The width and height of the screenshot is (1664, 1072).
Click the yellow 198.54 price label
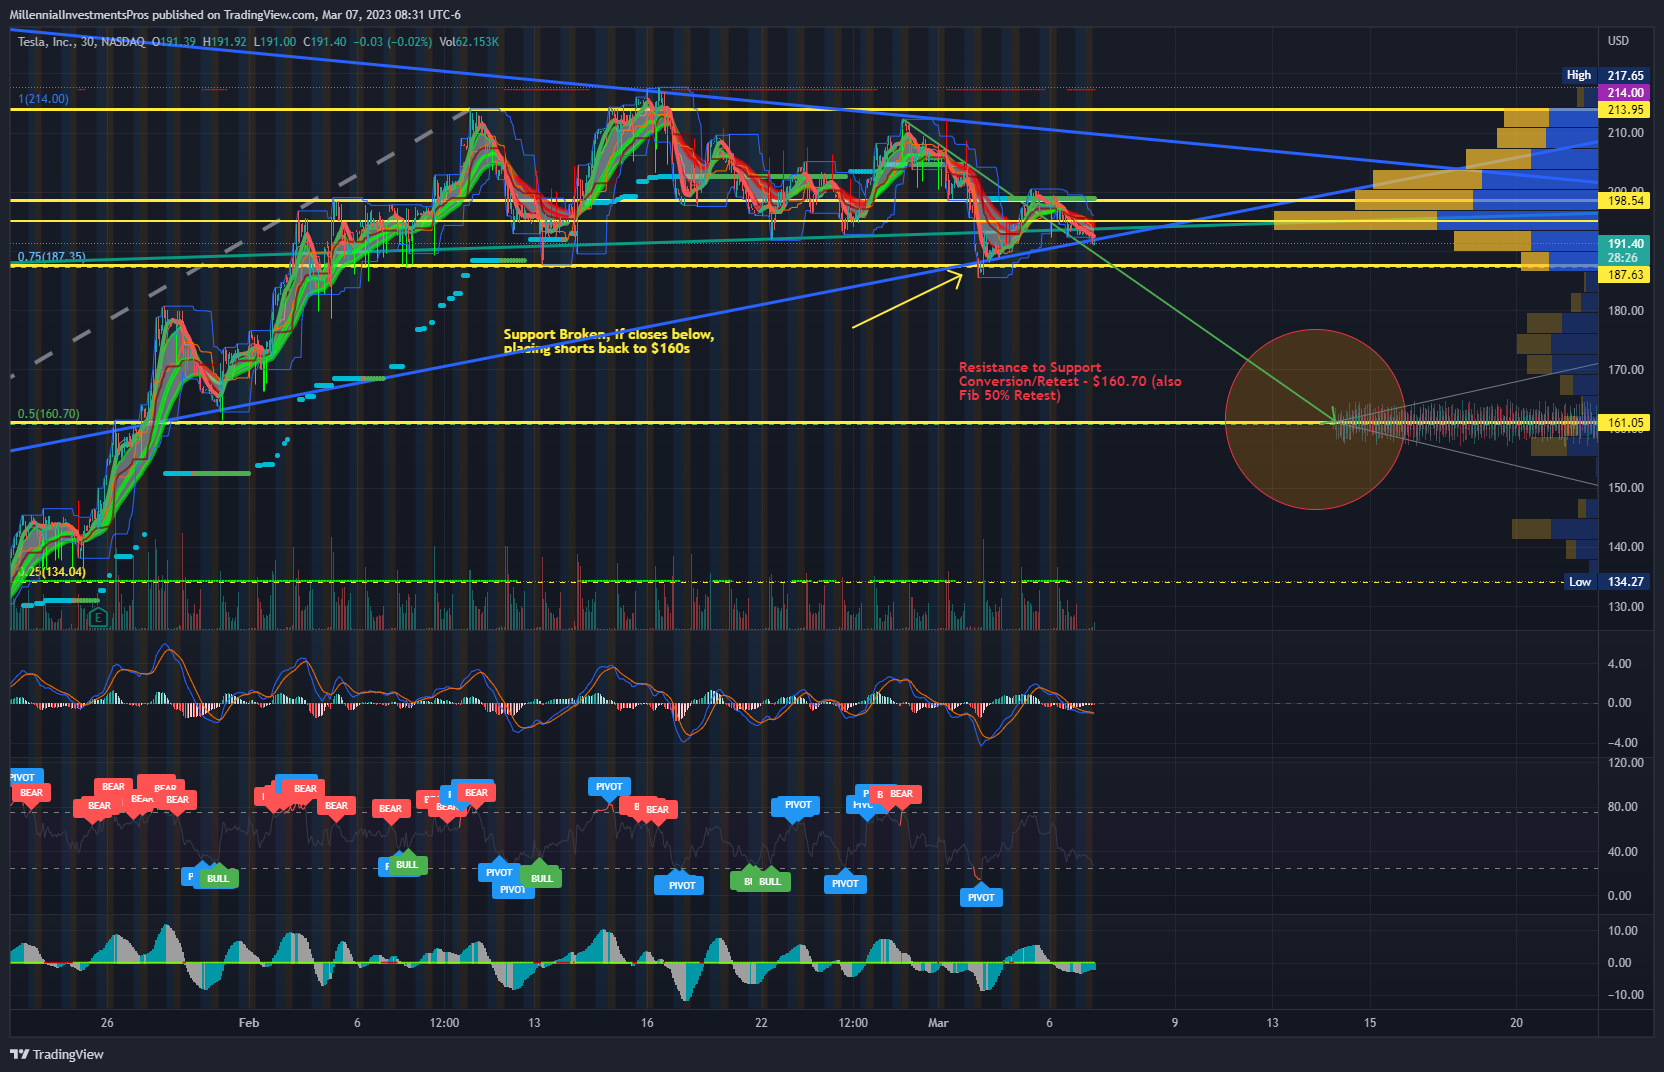pos(1625,201)
